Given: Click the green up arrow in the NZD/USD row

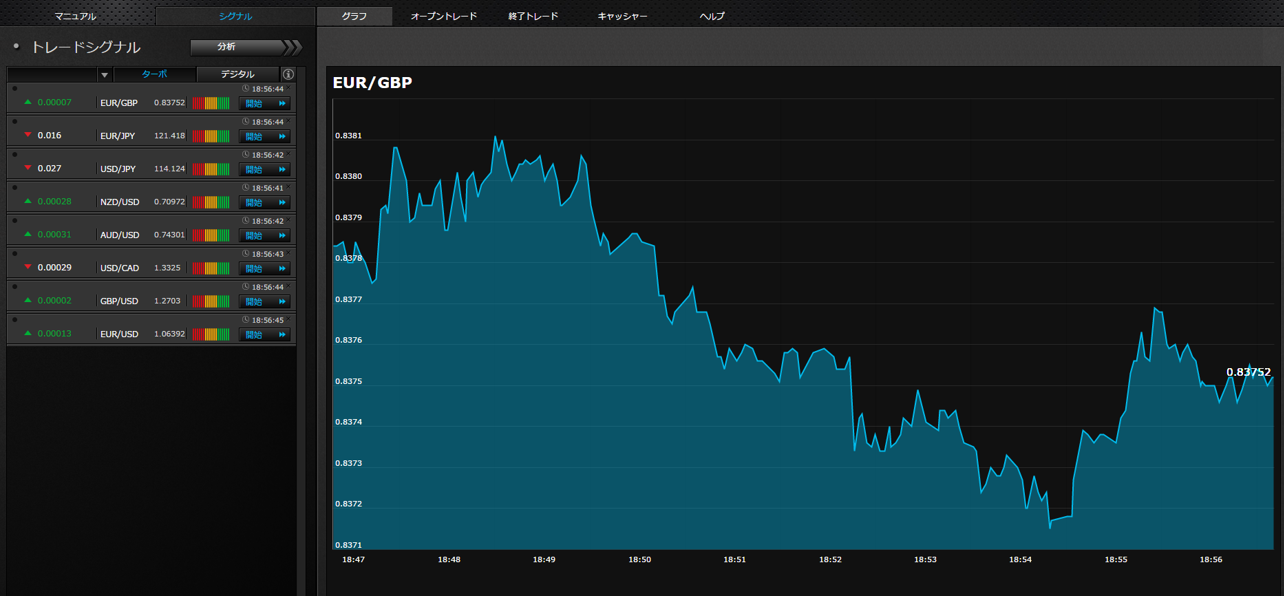Looking at the screenshot, I should [28, 201].
